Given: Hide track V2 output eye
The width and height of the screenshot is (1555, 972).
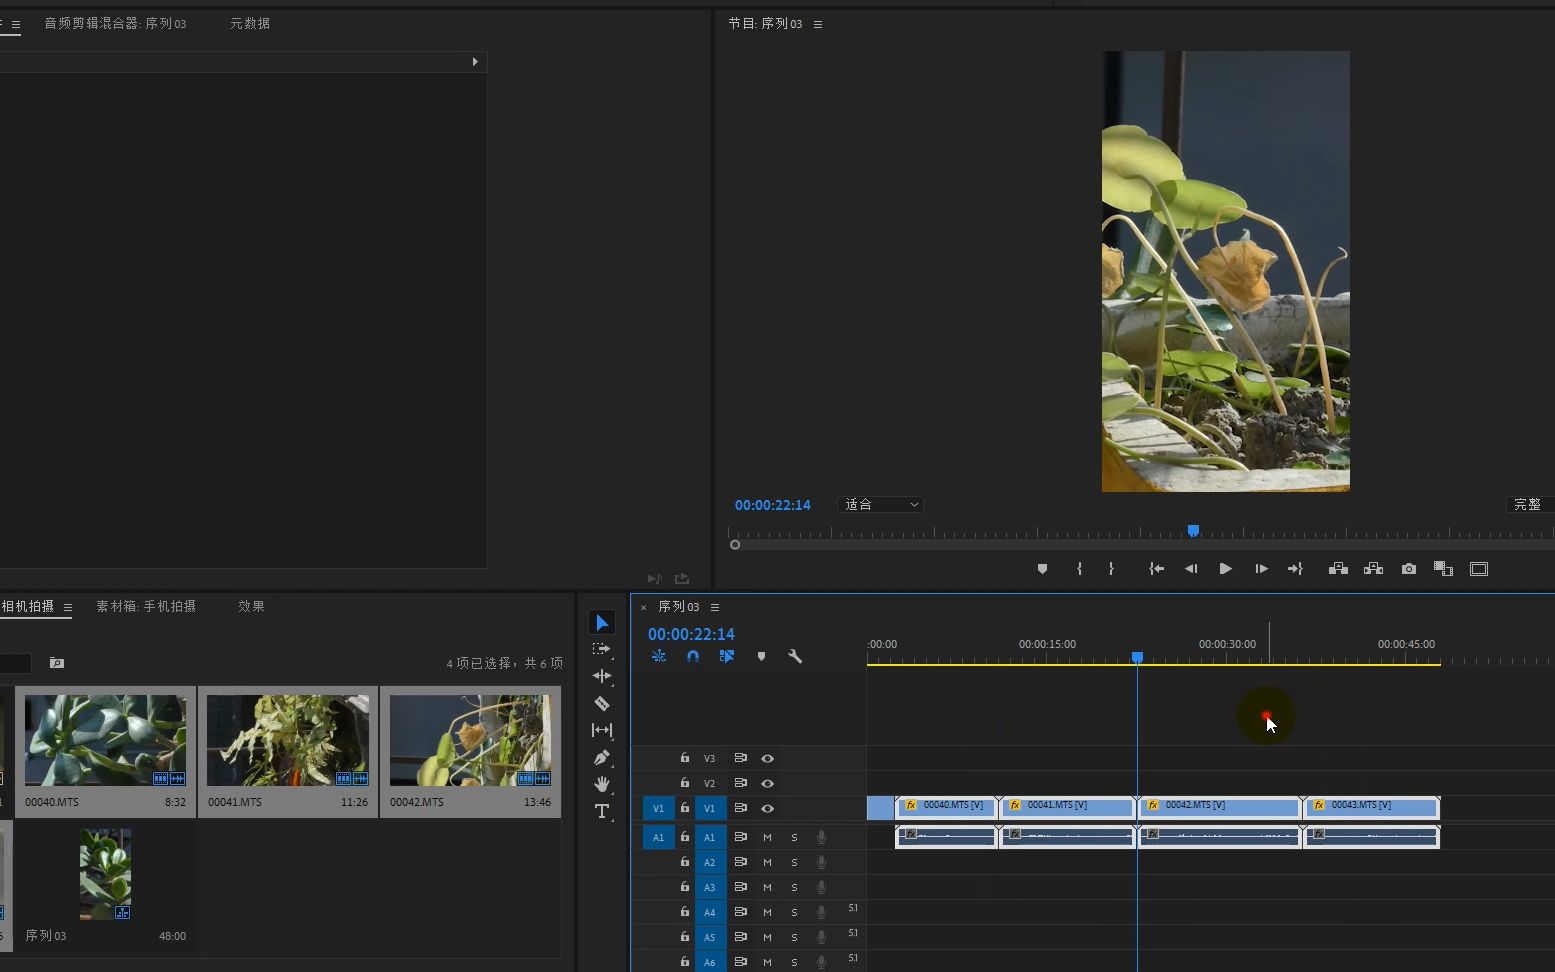Looking at the screenshot, I should point(768,783).
